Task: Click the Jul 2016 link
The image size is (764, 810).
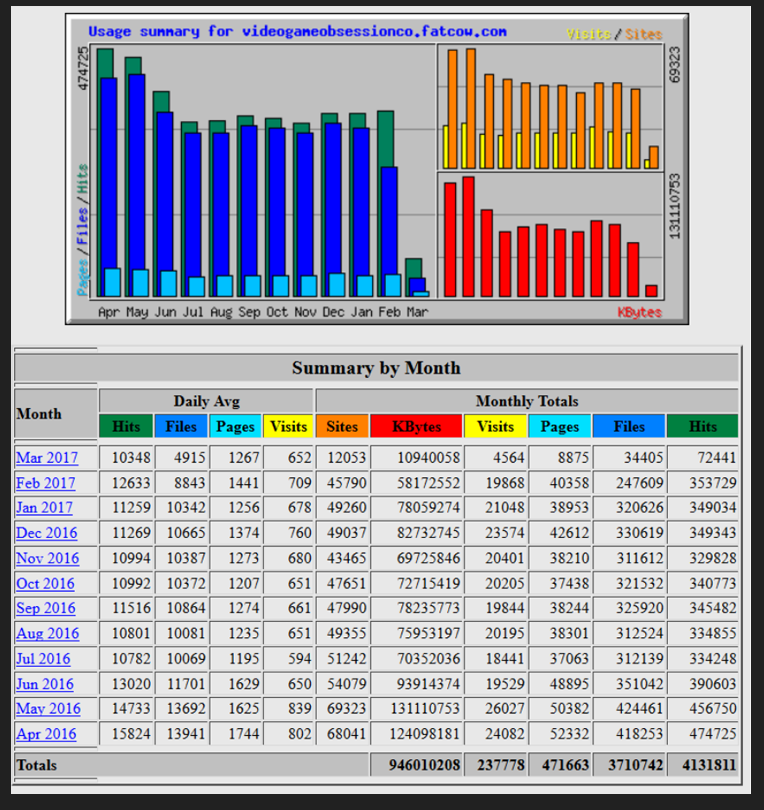Action: (43, 659)
